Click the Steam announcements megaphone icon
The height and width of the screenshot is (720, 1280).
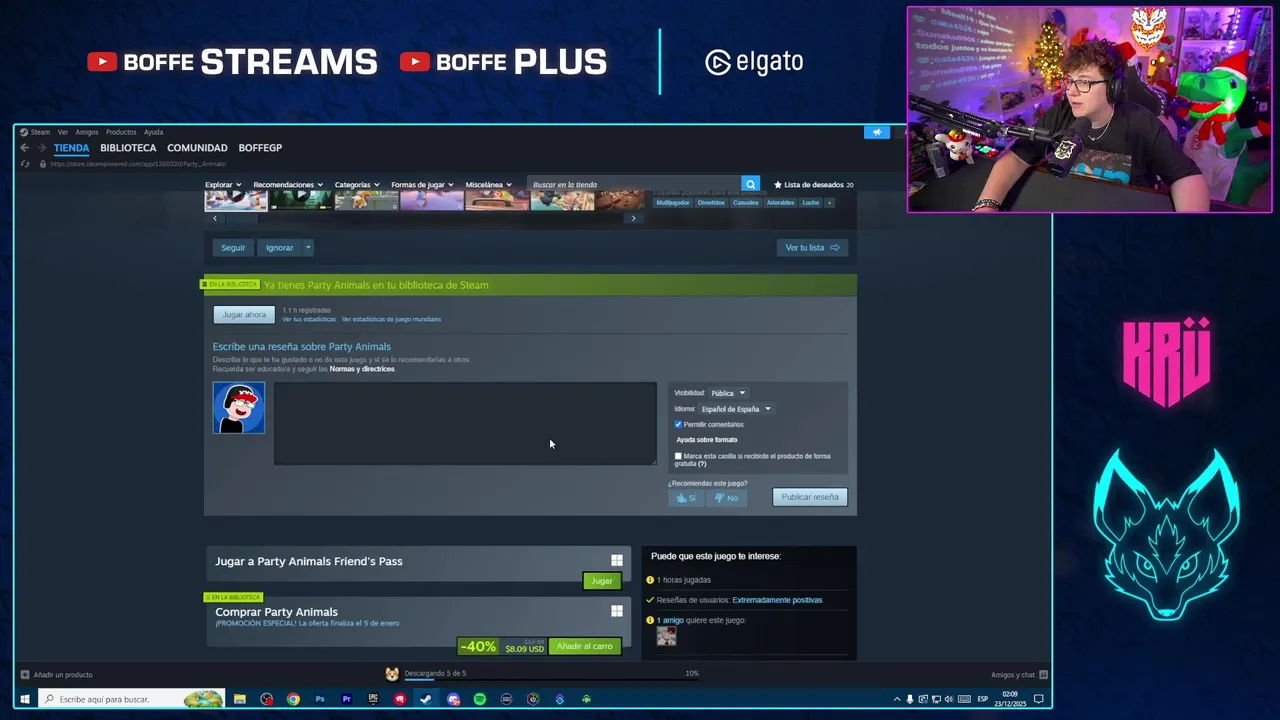coord(877,132)
